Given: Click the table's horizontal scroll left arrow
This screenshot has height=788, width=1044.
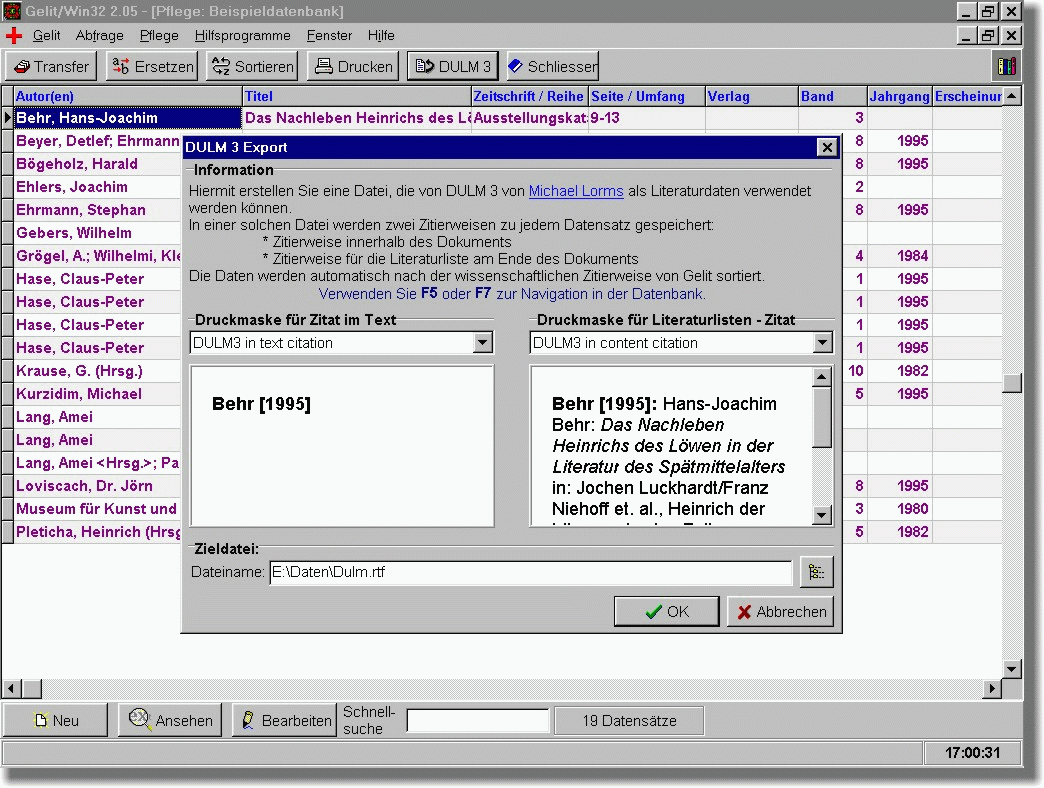Looking at the screenshot, I should pos(11,688).
